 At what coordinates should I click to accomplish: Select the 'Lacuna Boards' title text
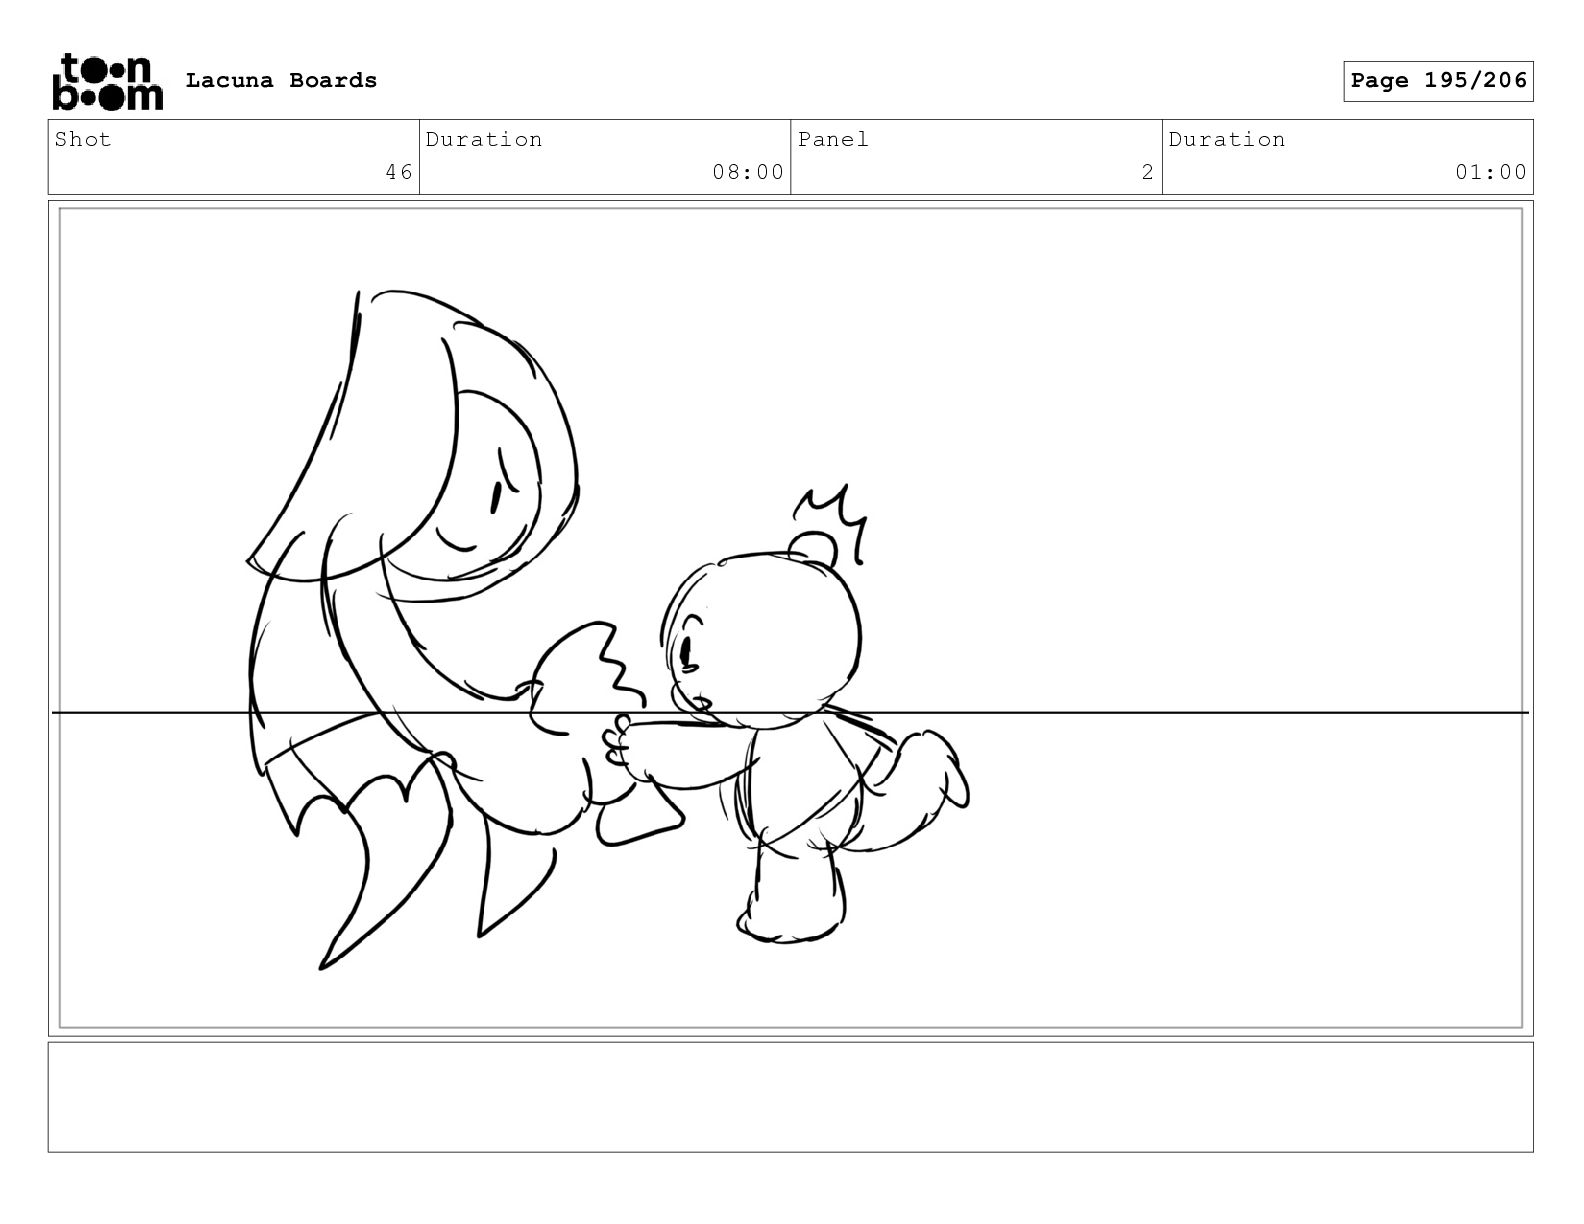(281, 81)
